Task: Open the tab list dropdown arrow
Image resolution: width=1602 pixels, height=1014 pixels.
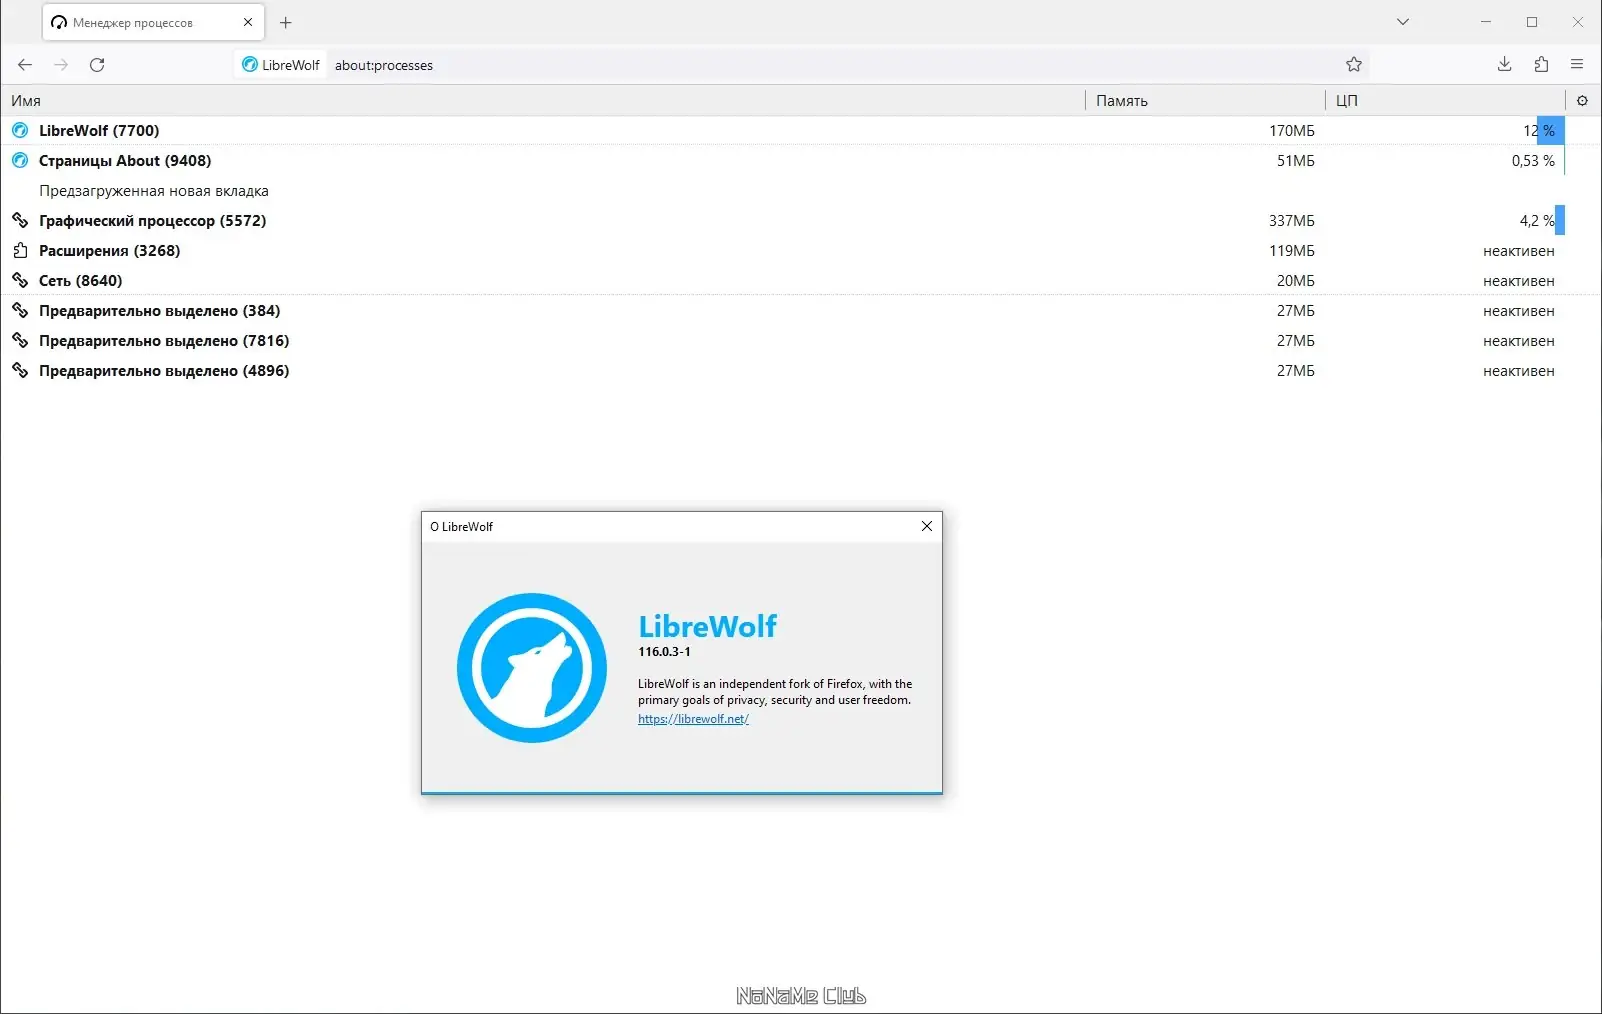Action: point(1402,21)
